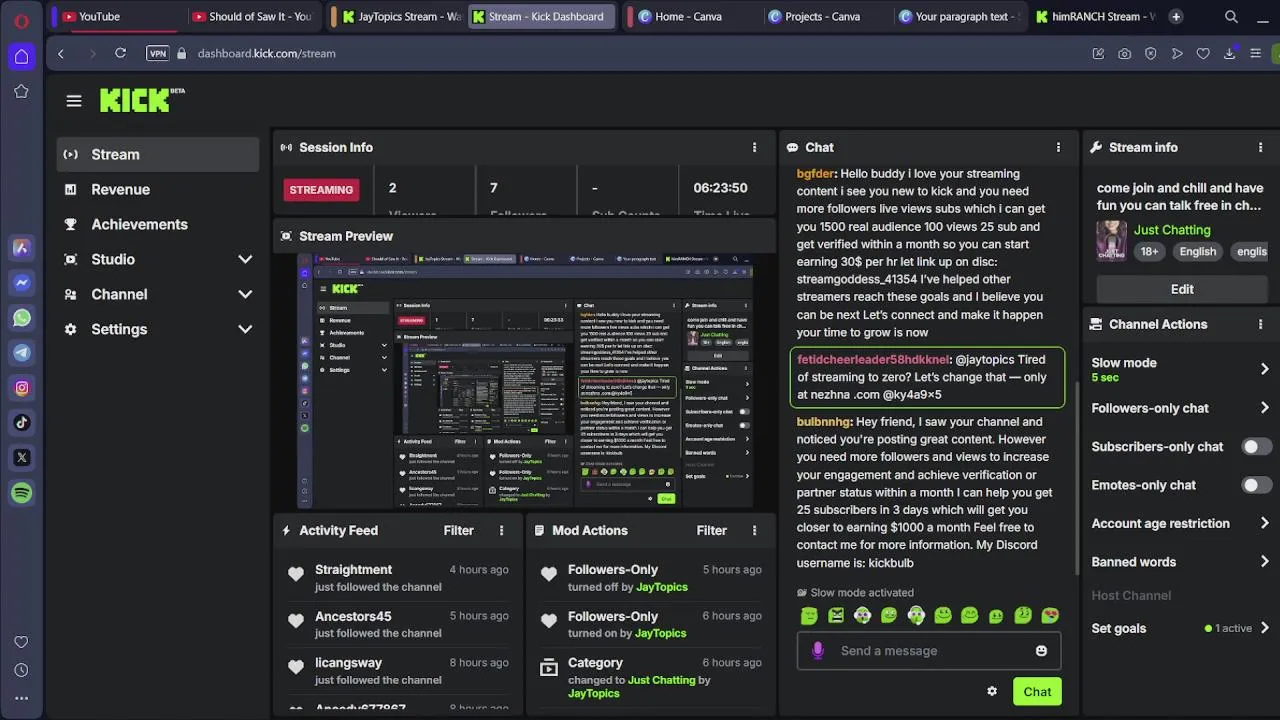This screenshot has width=1280, height=720.
Task: Click the Edit button in Stream info
Action: tap(1182, 289)
